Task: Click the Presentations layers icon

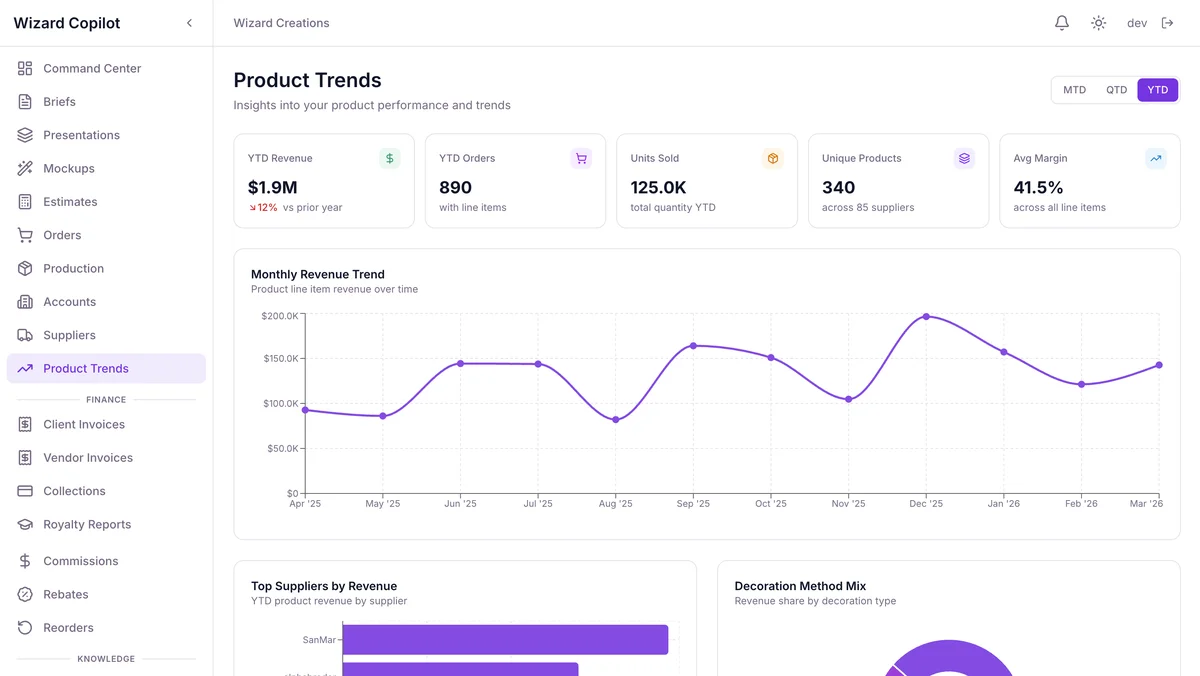Action: [x=25, y=135]
